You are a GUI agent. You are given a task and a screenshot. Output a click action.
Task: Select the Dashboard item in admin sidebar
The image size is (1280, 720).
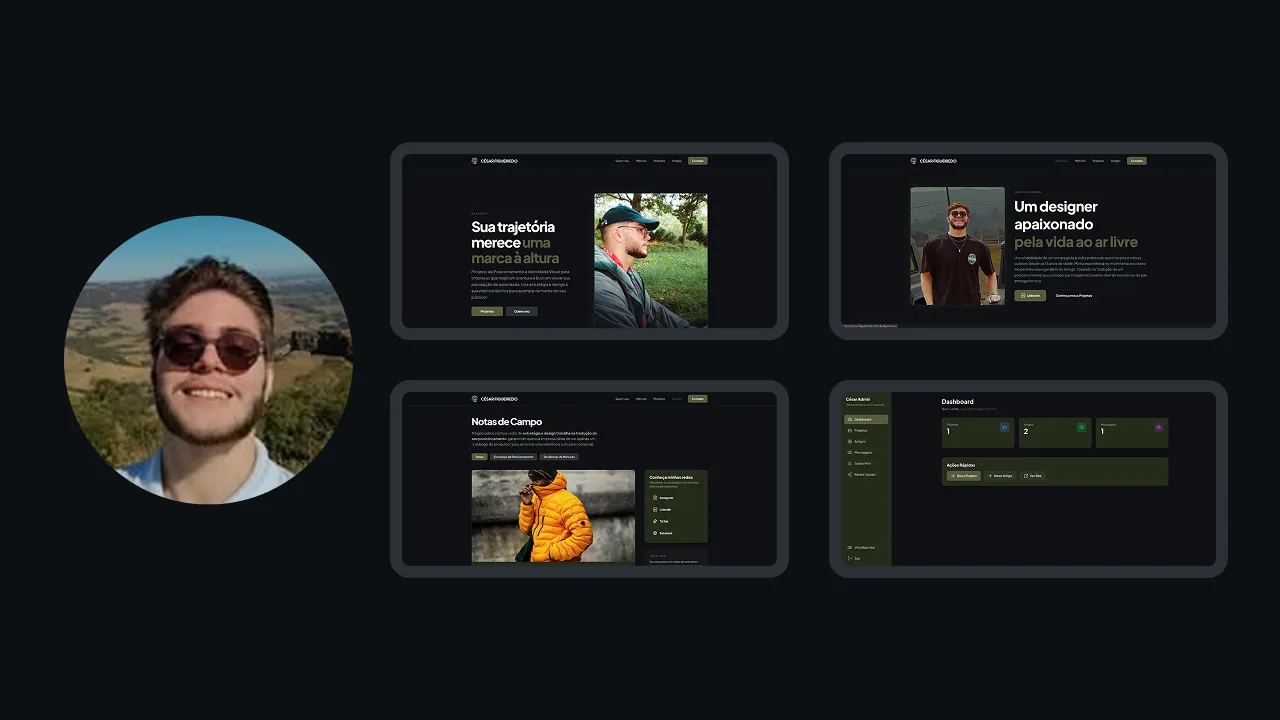point(866,419)
